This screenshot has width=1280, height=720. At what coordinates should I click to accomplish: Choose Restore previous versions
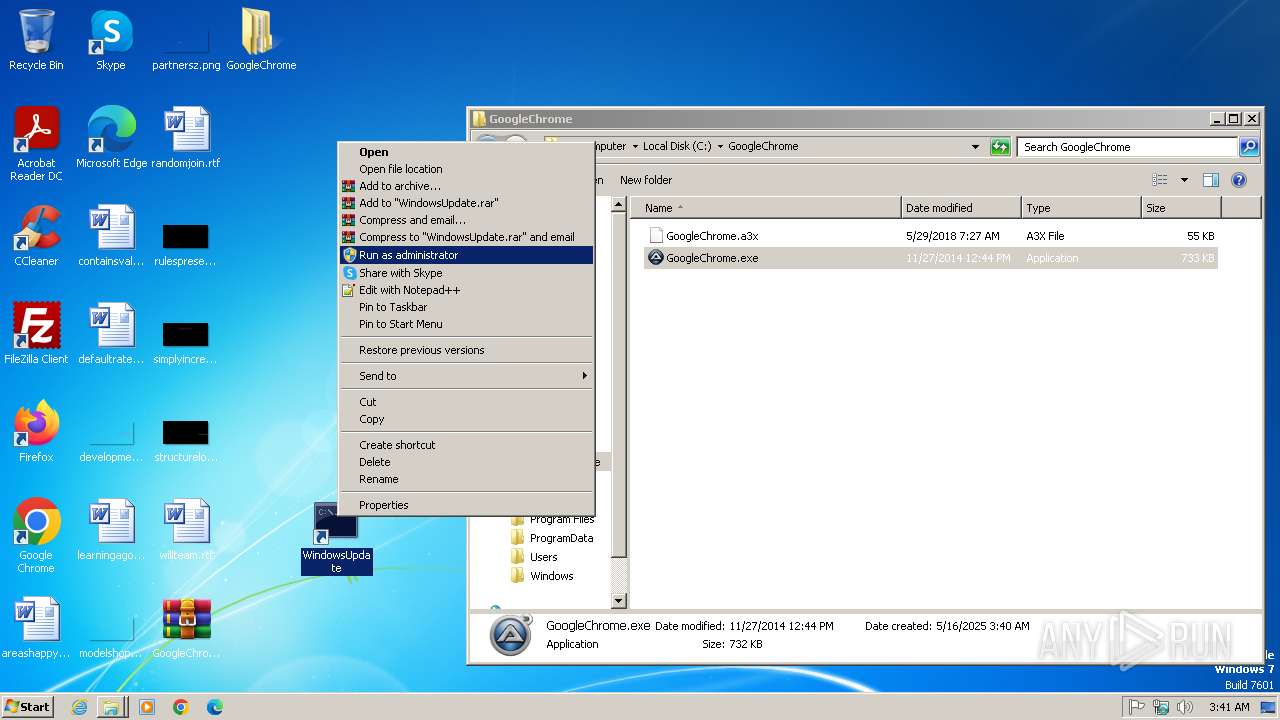(465, 350)
